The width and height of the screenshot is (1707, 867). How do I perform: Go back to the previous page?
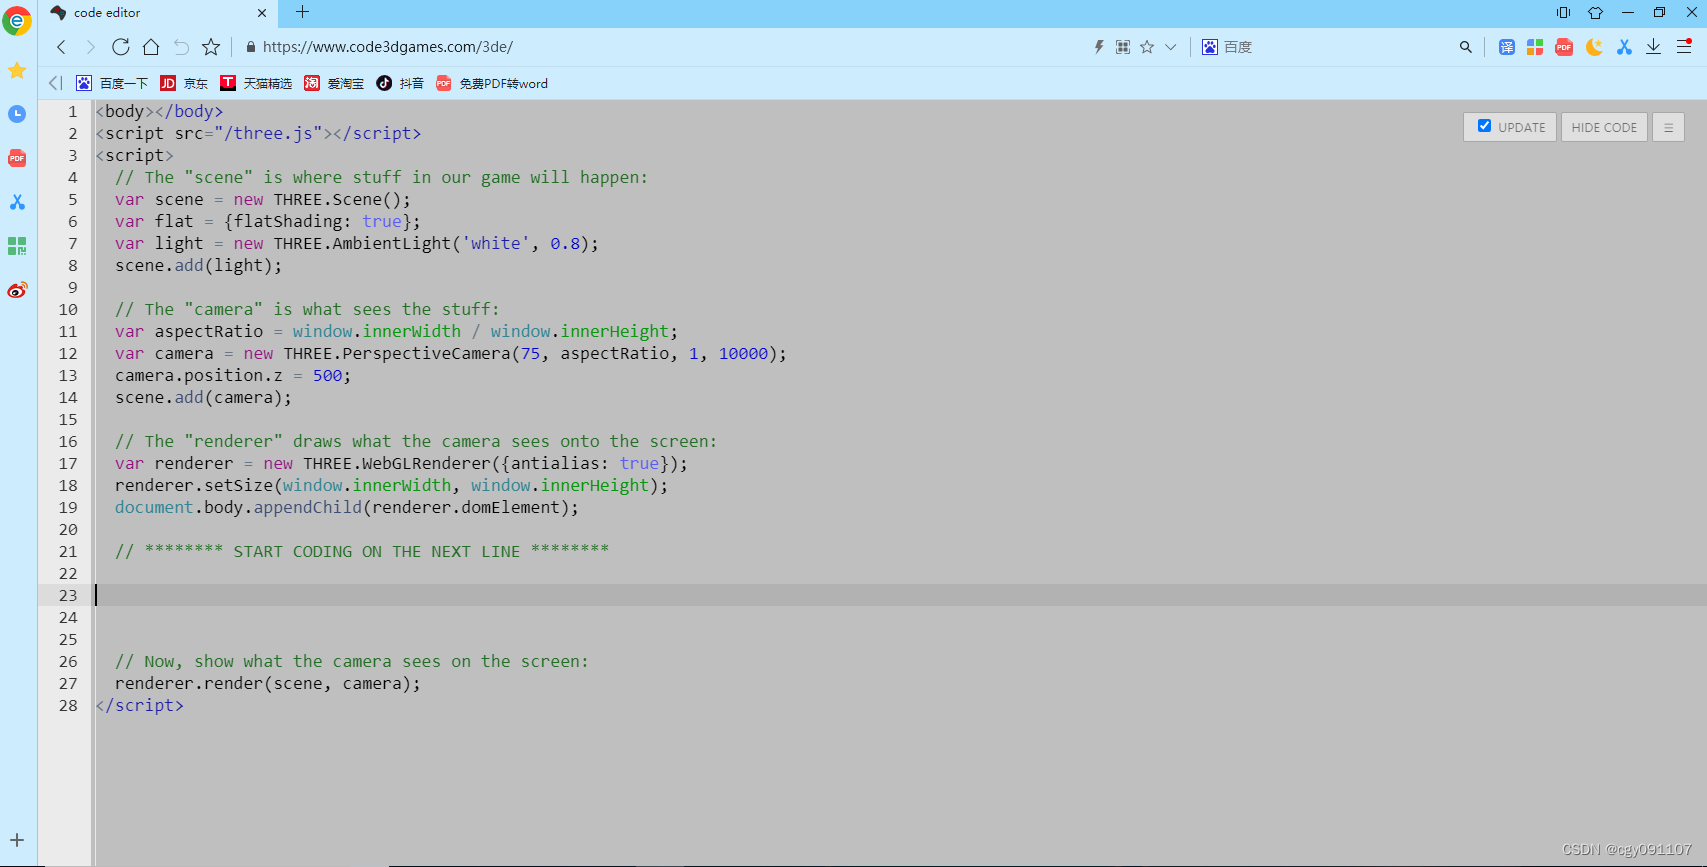click(x=62, y=47)
